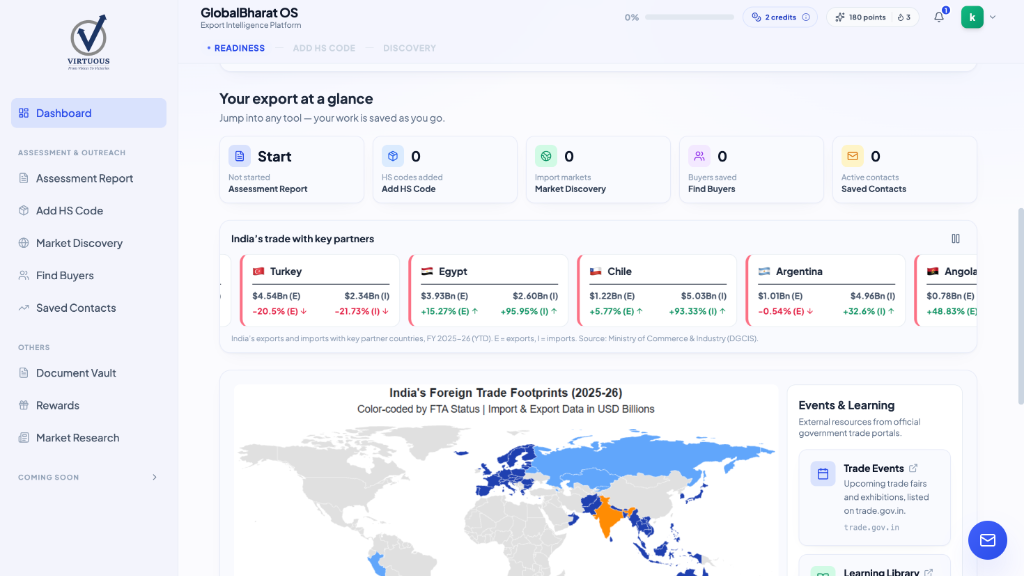
Task: Click 'Your export at a glance' heading
Action: click(296, 99)
